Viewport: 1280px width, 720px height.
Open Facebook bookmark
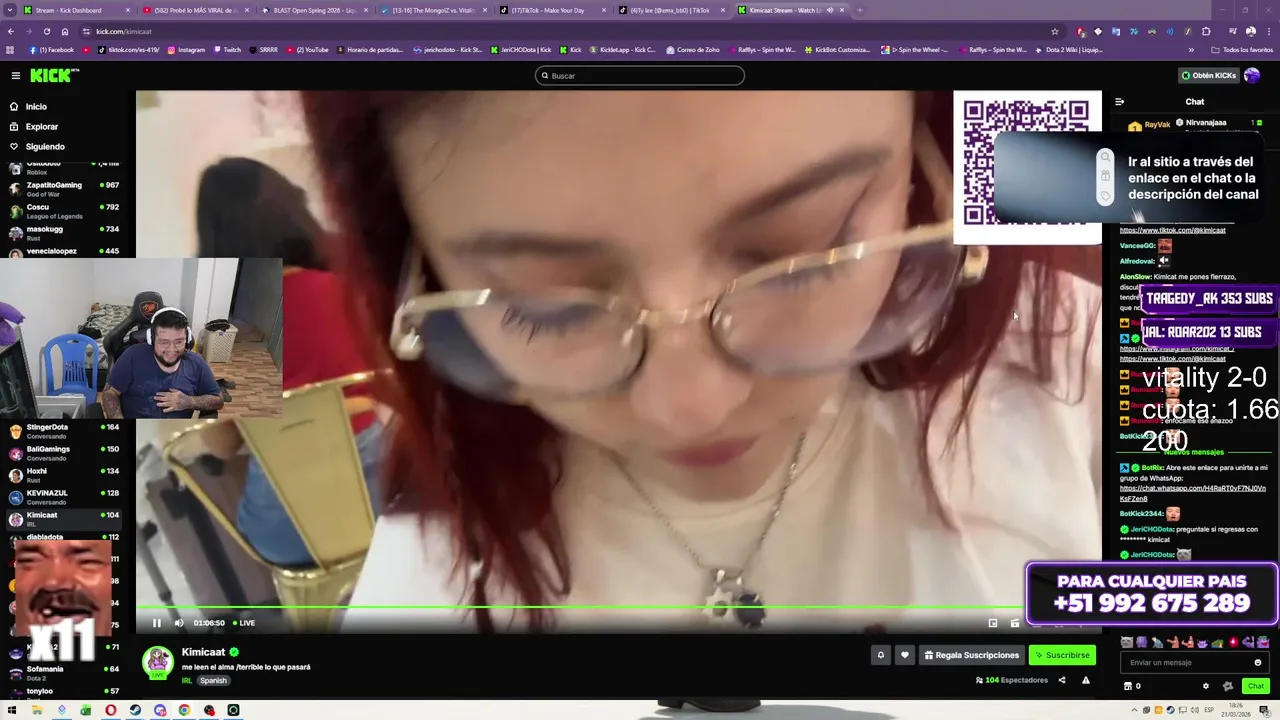coord(51,50)
